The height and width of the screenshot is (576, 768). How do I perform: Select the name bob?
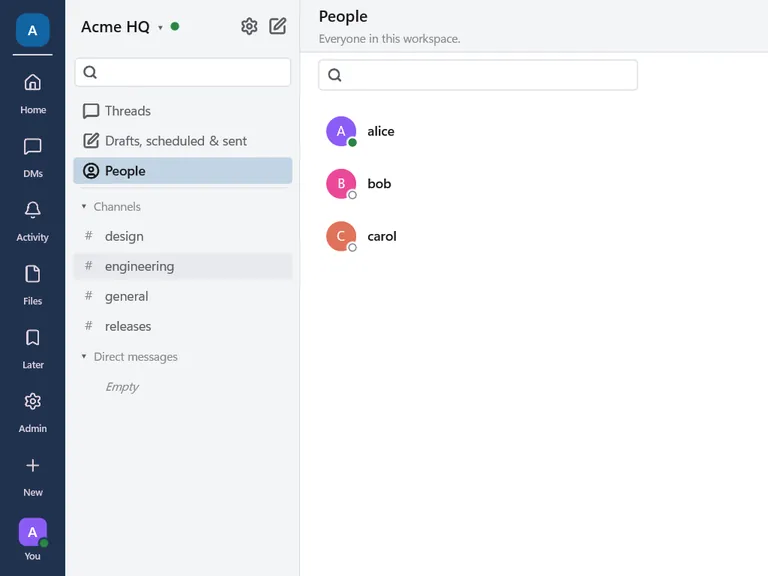click(379, 184)
